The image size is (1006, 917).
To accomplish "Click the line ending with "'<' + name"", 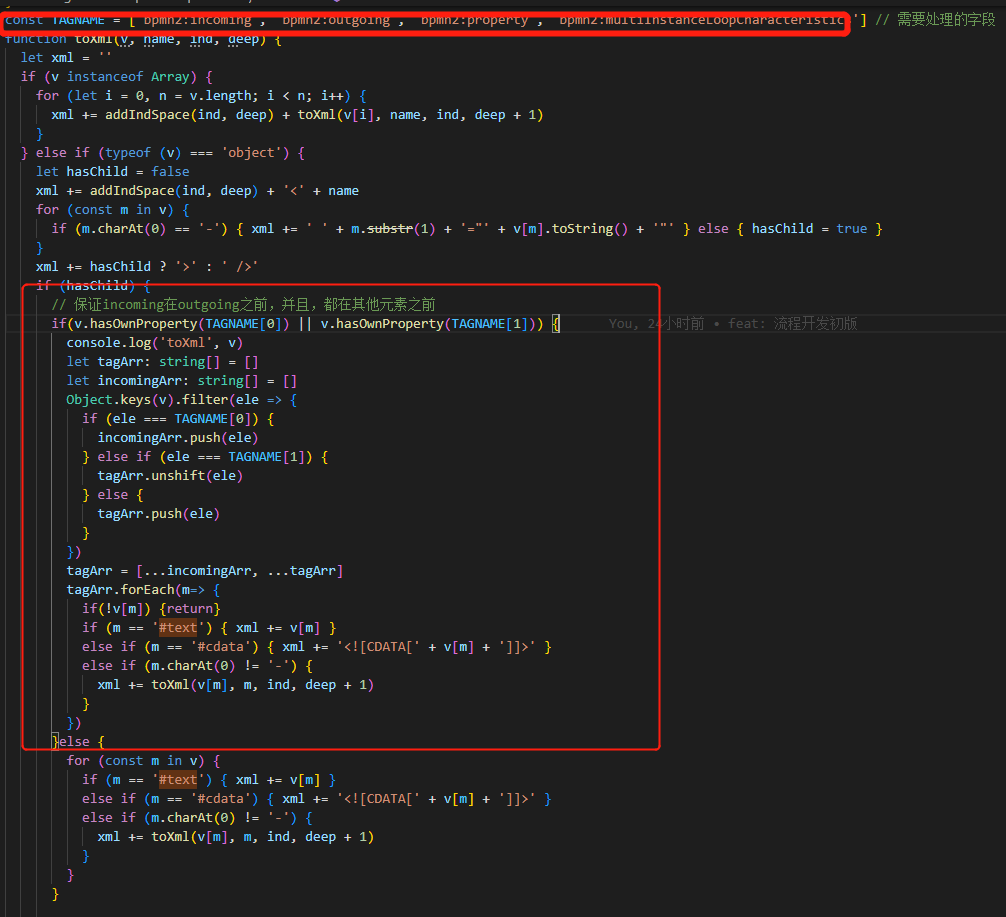I will point(198,191).
